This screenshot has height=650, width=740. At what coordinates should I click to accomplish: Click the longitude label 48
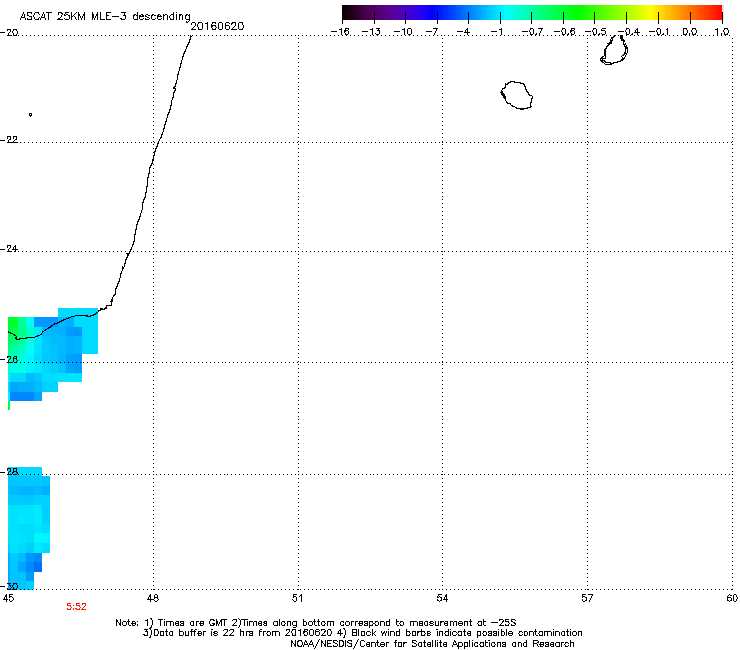point(152,599)
